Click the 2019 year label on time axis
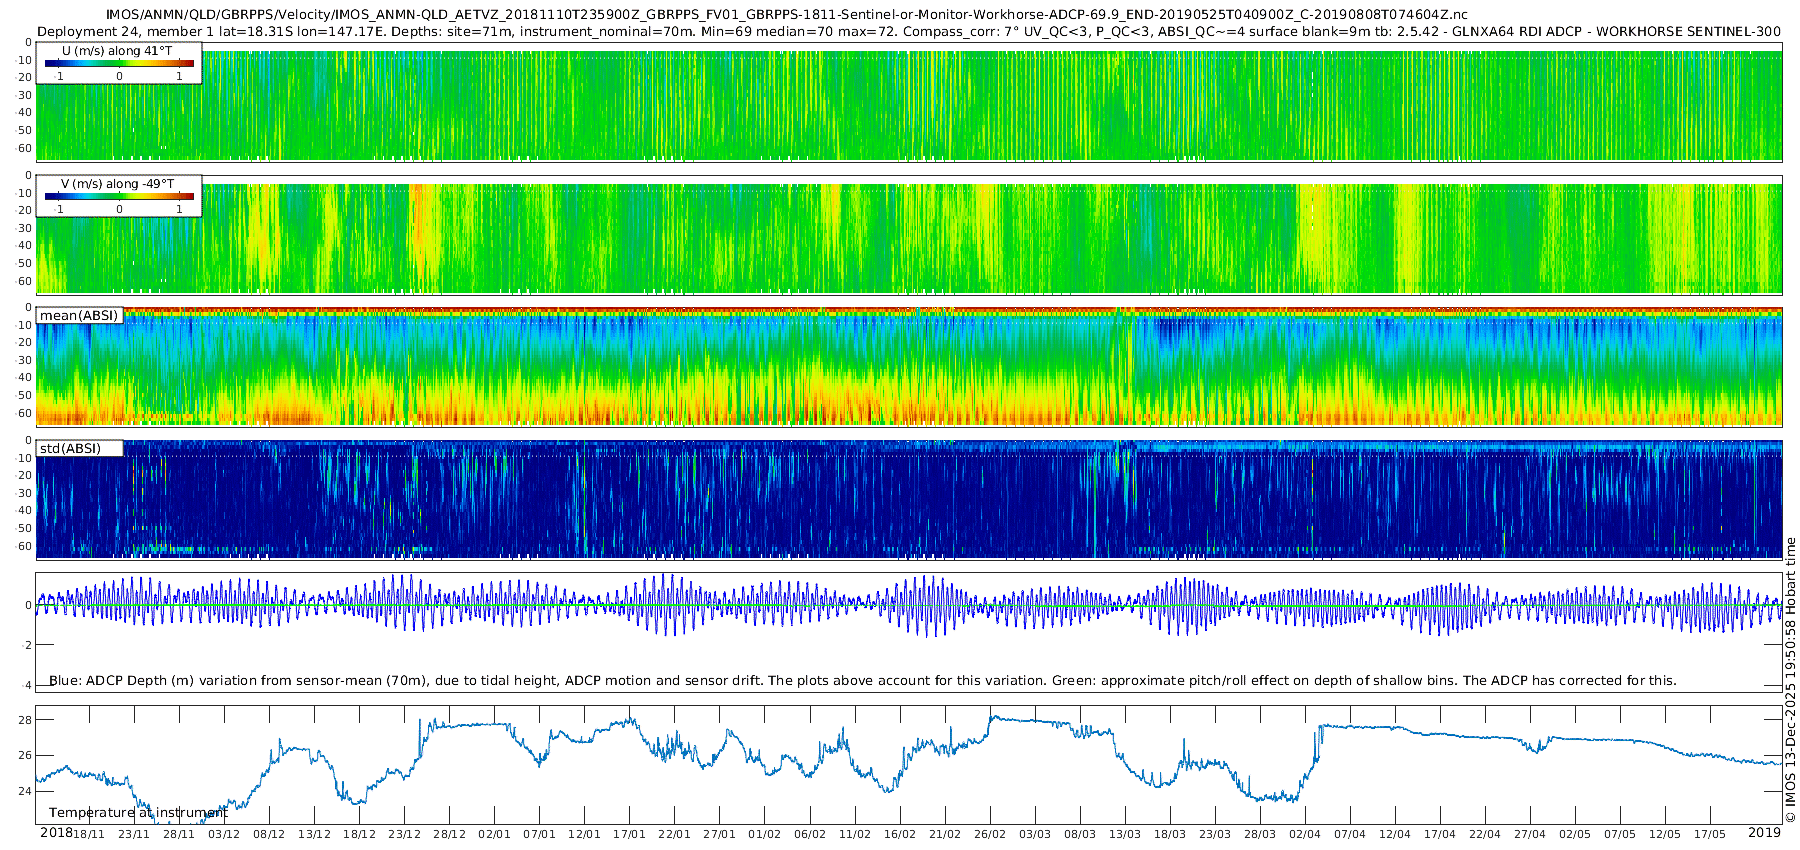 1764,833
